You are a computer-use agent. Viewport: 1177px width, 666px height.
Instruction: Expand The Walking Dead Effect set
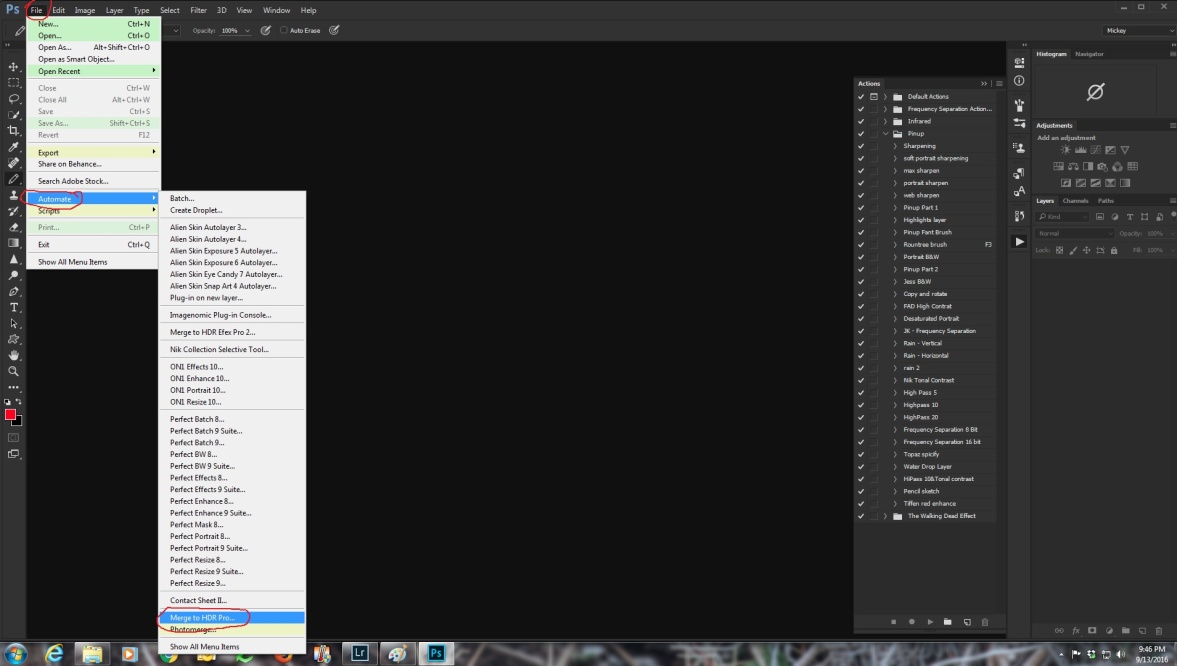pyautogui.click(x=886, y=516)
